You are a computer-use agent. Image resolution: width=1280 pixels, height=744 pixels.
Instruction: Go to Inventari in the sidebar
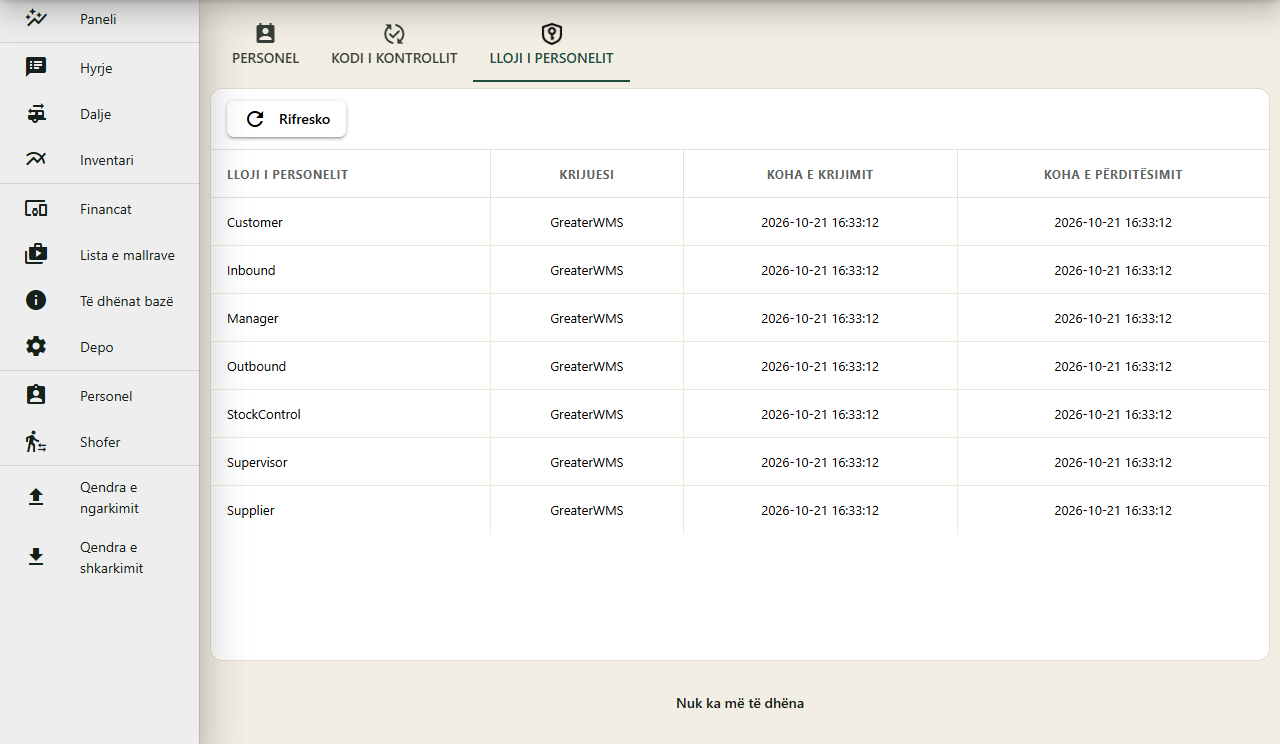tap(99, 160)
